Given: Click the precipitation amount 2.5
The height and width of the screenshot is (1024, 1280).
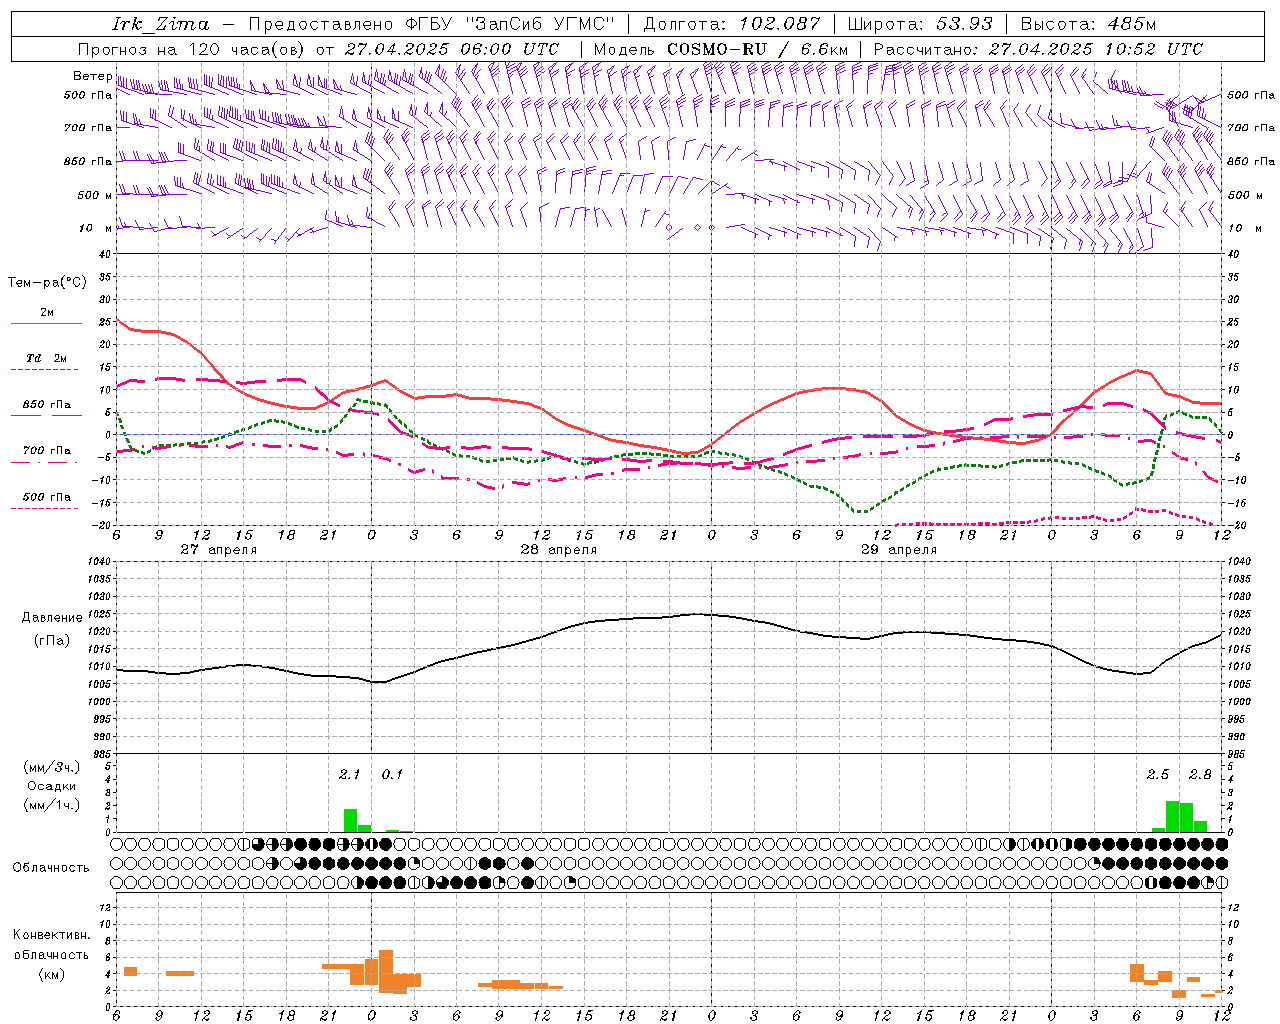Looking at the screenshot, I should pos(1158,775).
